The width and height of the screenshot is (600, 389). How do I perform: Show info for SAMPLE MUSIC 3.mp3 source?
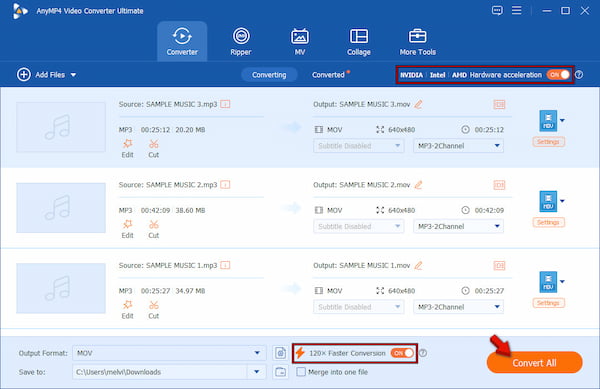[225, 104]
